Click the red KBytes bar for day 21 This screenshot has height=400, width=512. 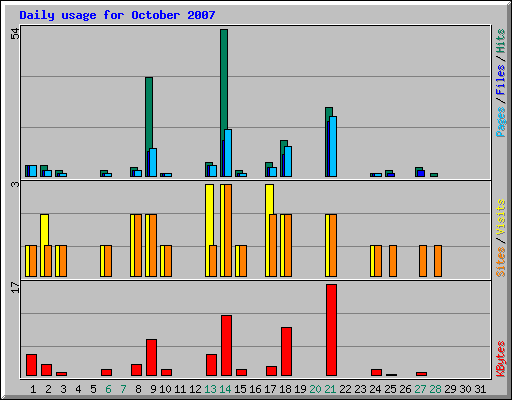[331, 330]
